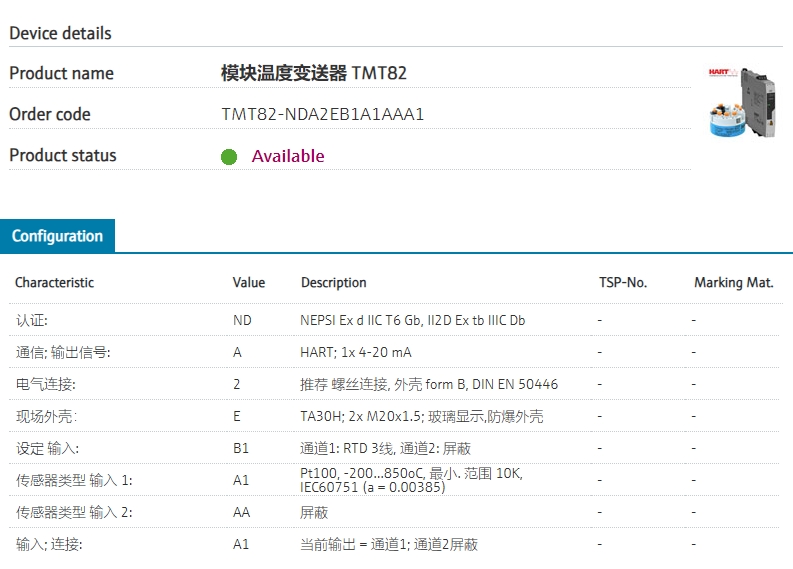
Task: Select the order code TMT82-NDA2EB1A1AAA1 text
Action: [x=323, y=114]
